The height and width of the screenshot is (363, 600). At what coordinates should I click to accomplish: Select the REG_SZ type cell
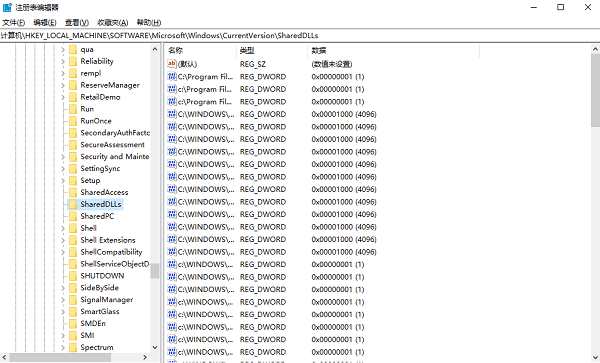point(253,64)
